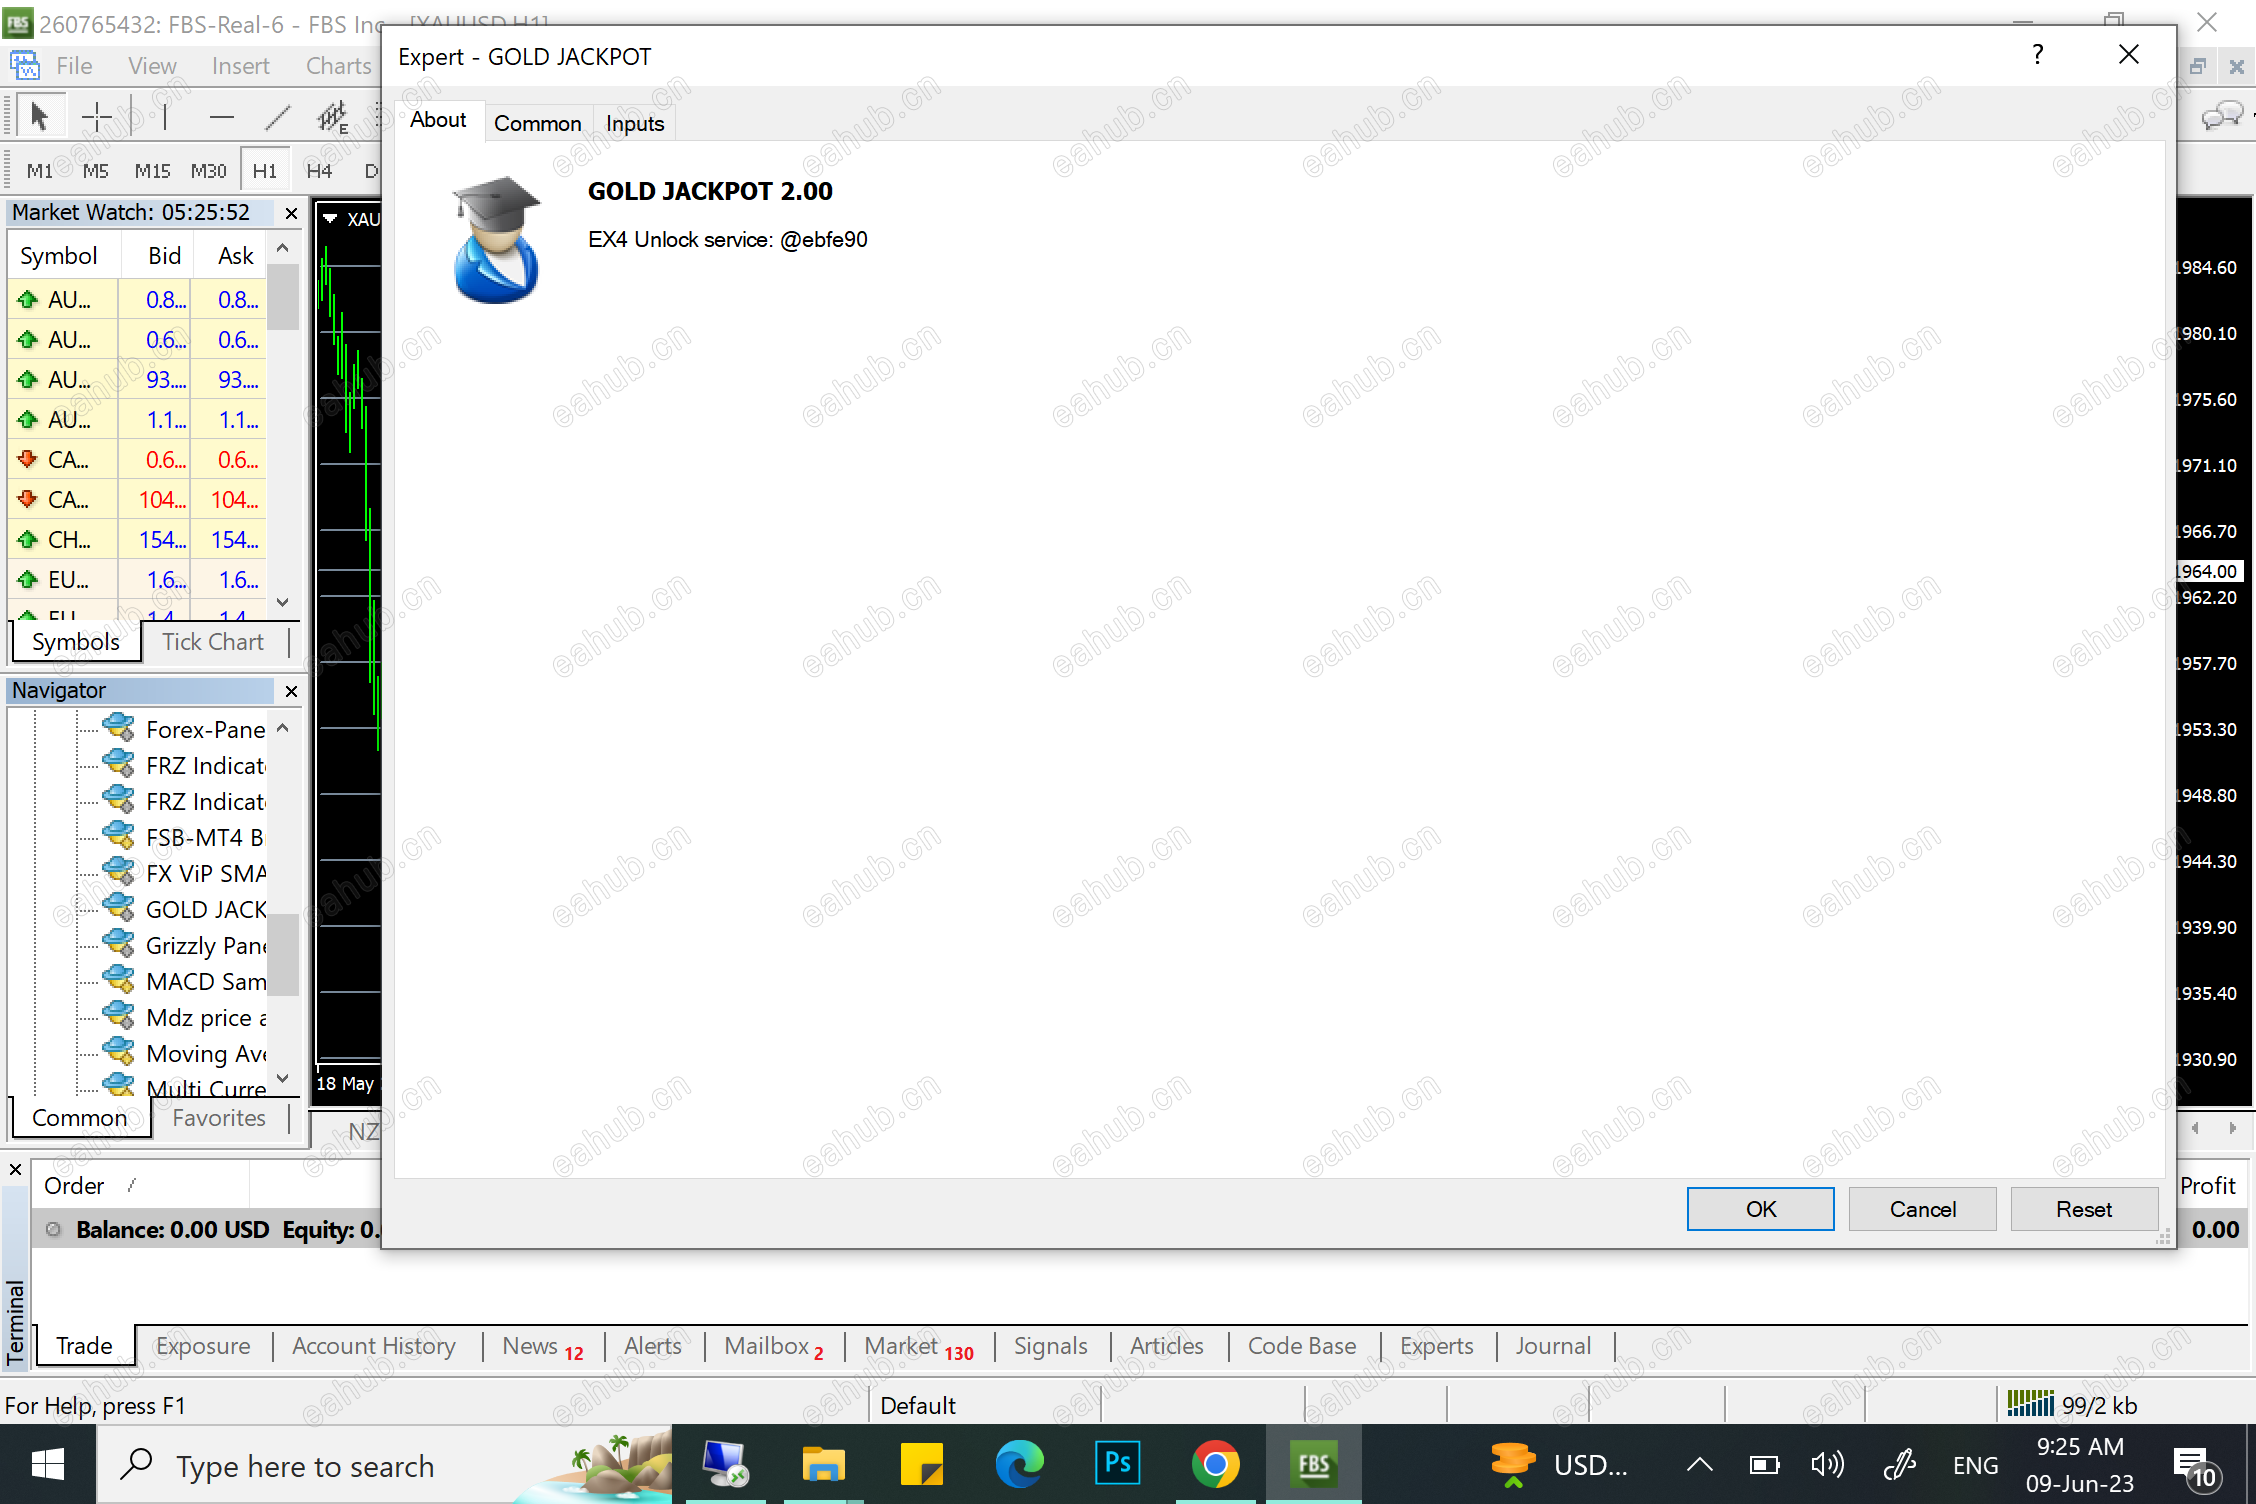The width and height of the screenshot is (2256, 1504).
Task: Select Mdz price expert in Navigator
Action: point(206,1017)
